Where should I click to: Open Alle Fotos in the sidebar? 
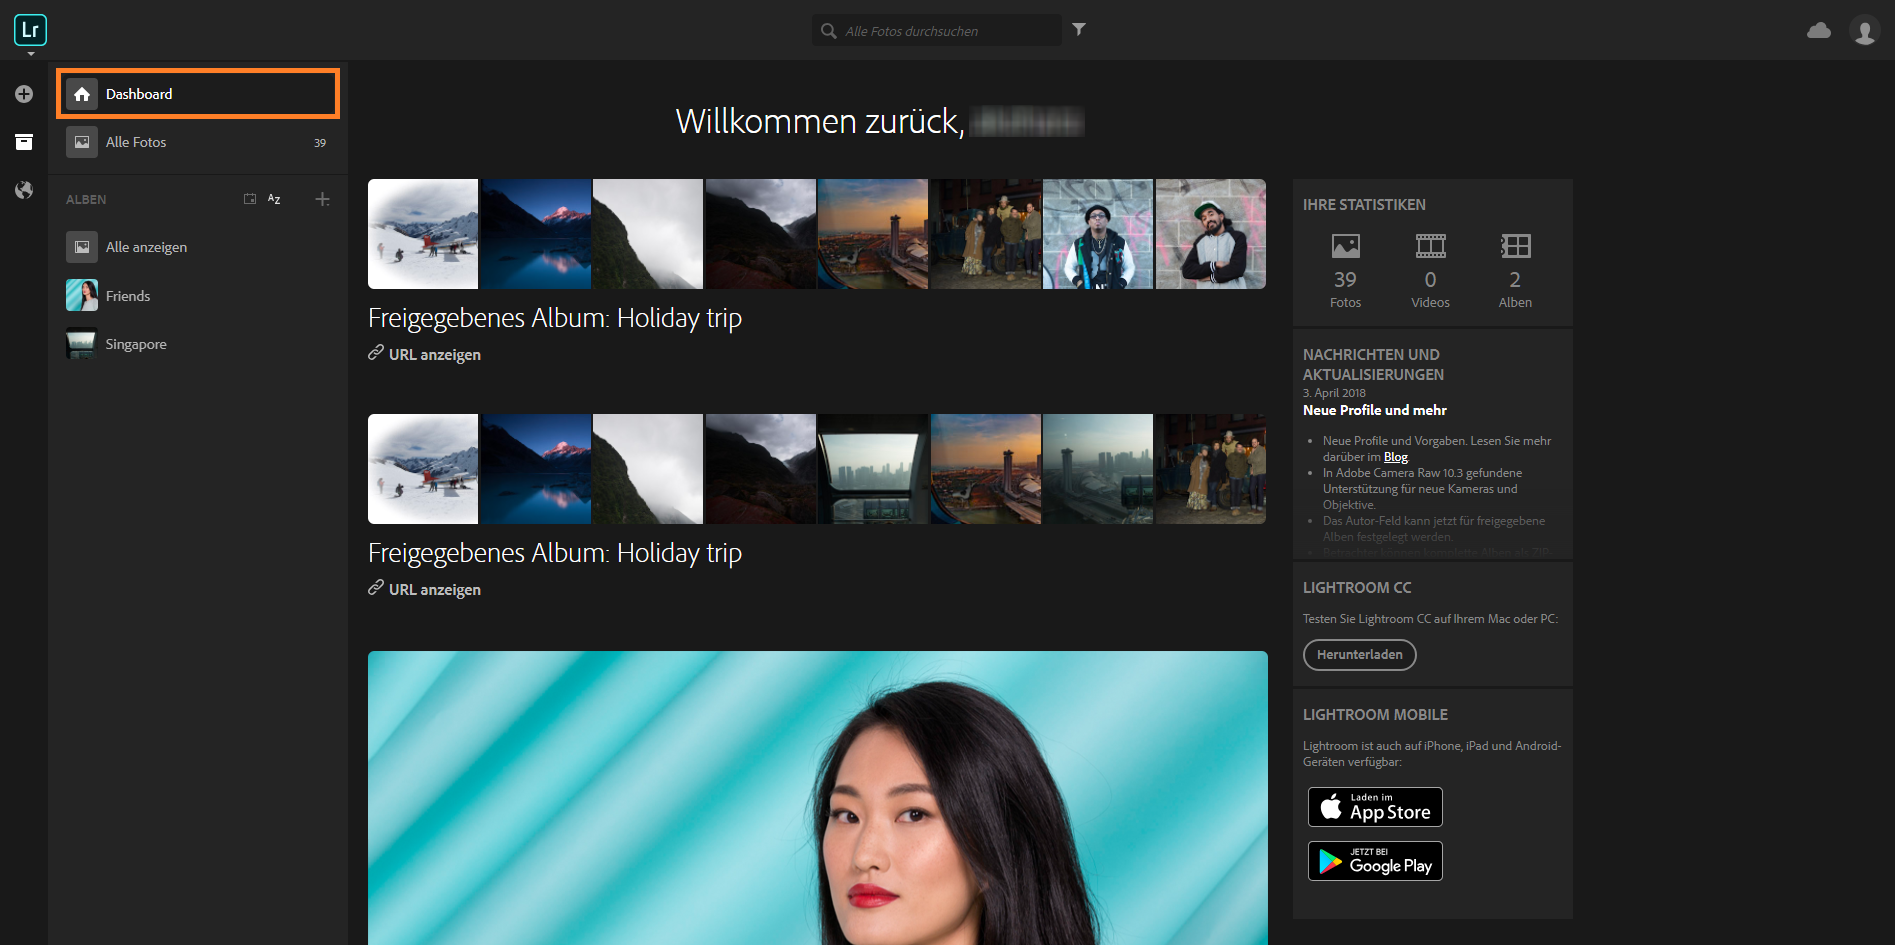[x=198, y=142]
